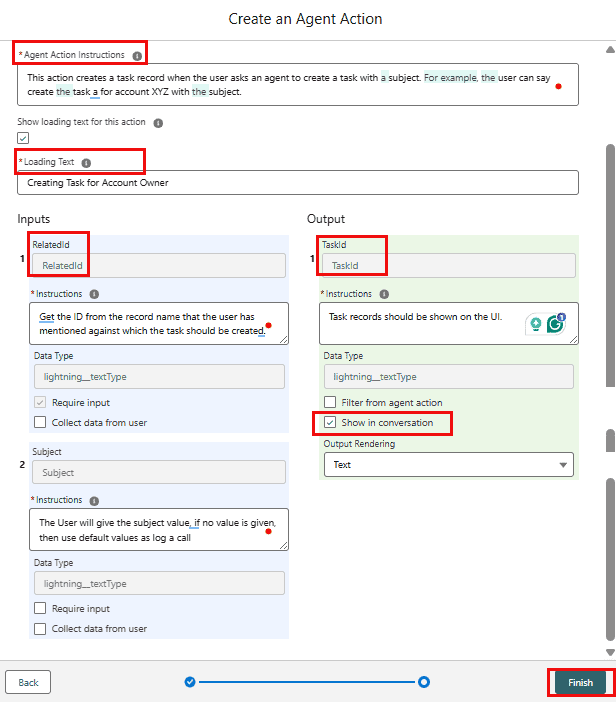Click the 'Inputs' section heading
The image size is (616, 702).
34,219
